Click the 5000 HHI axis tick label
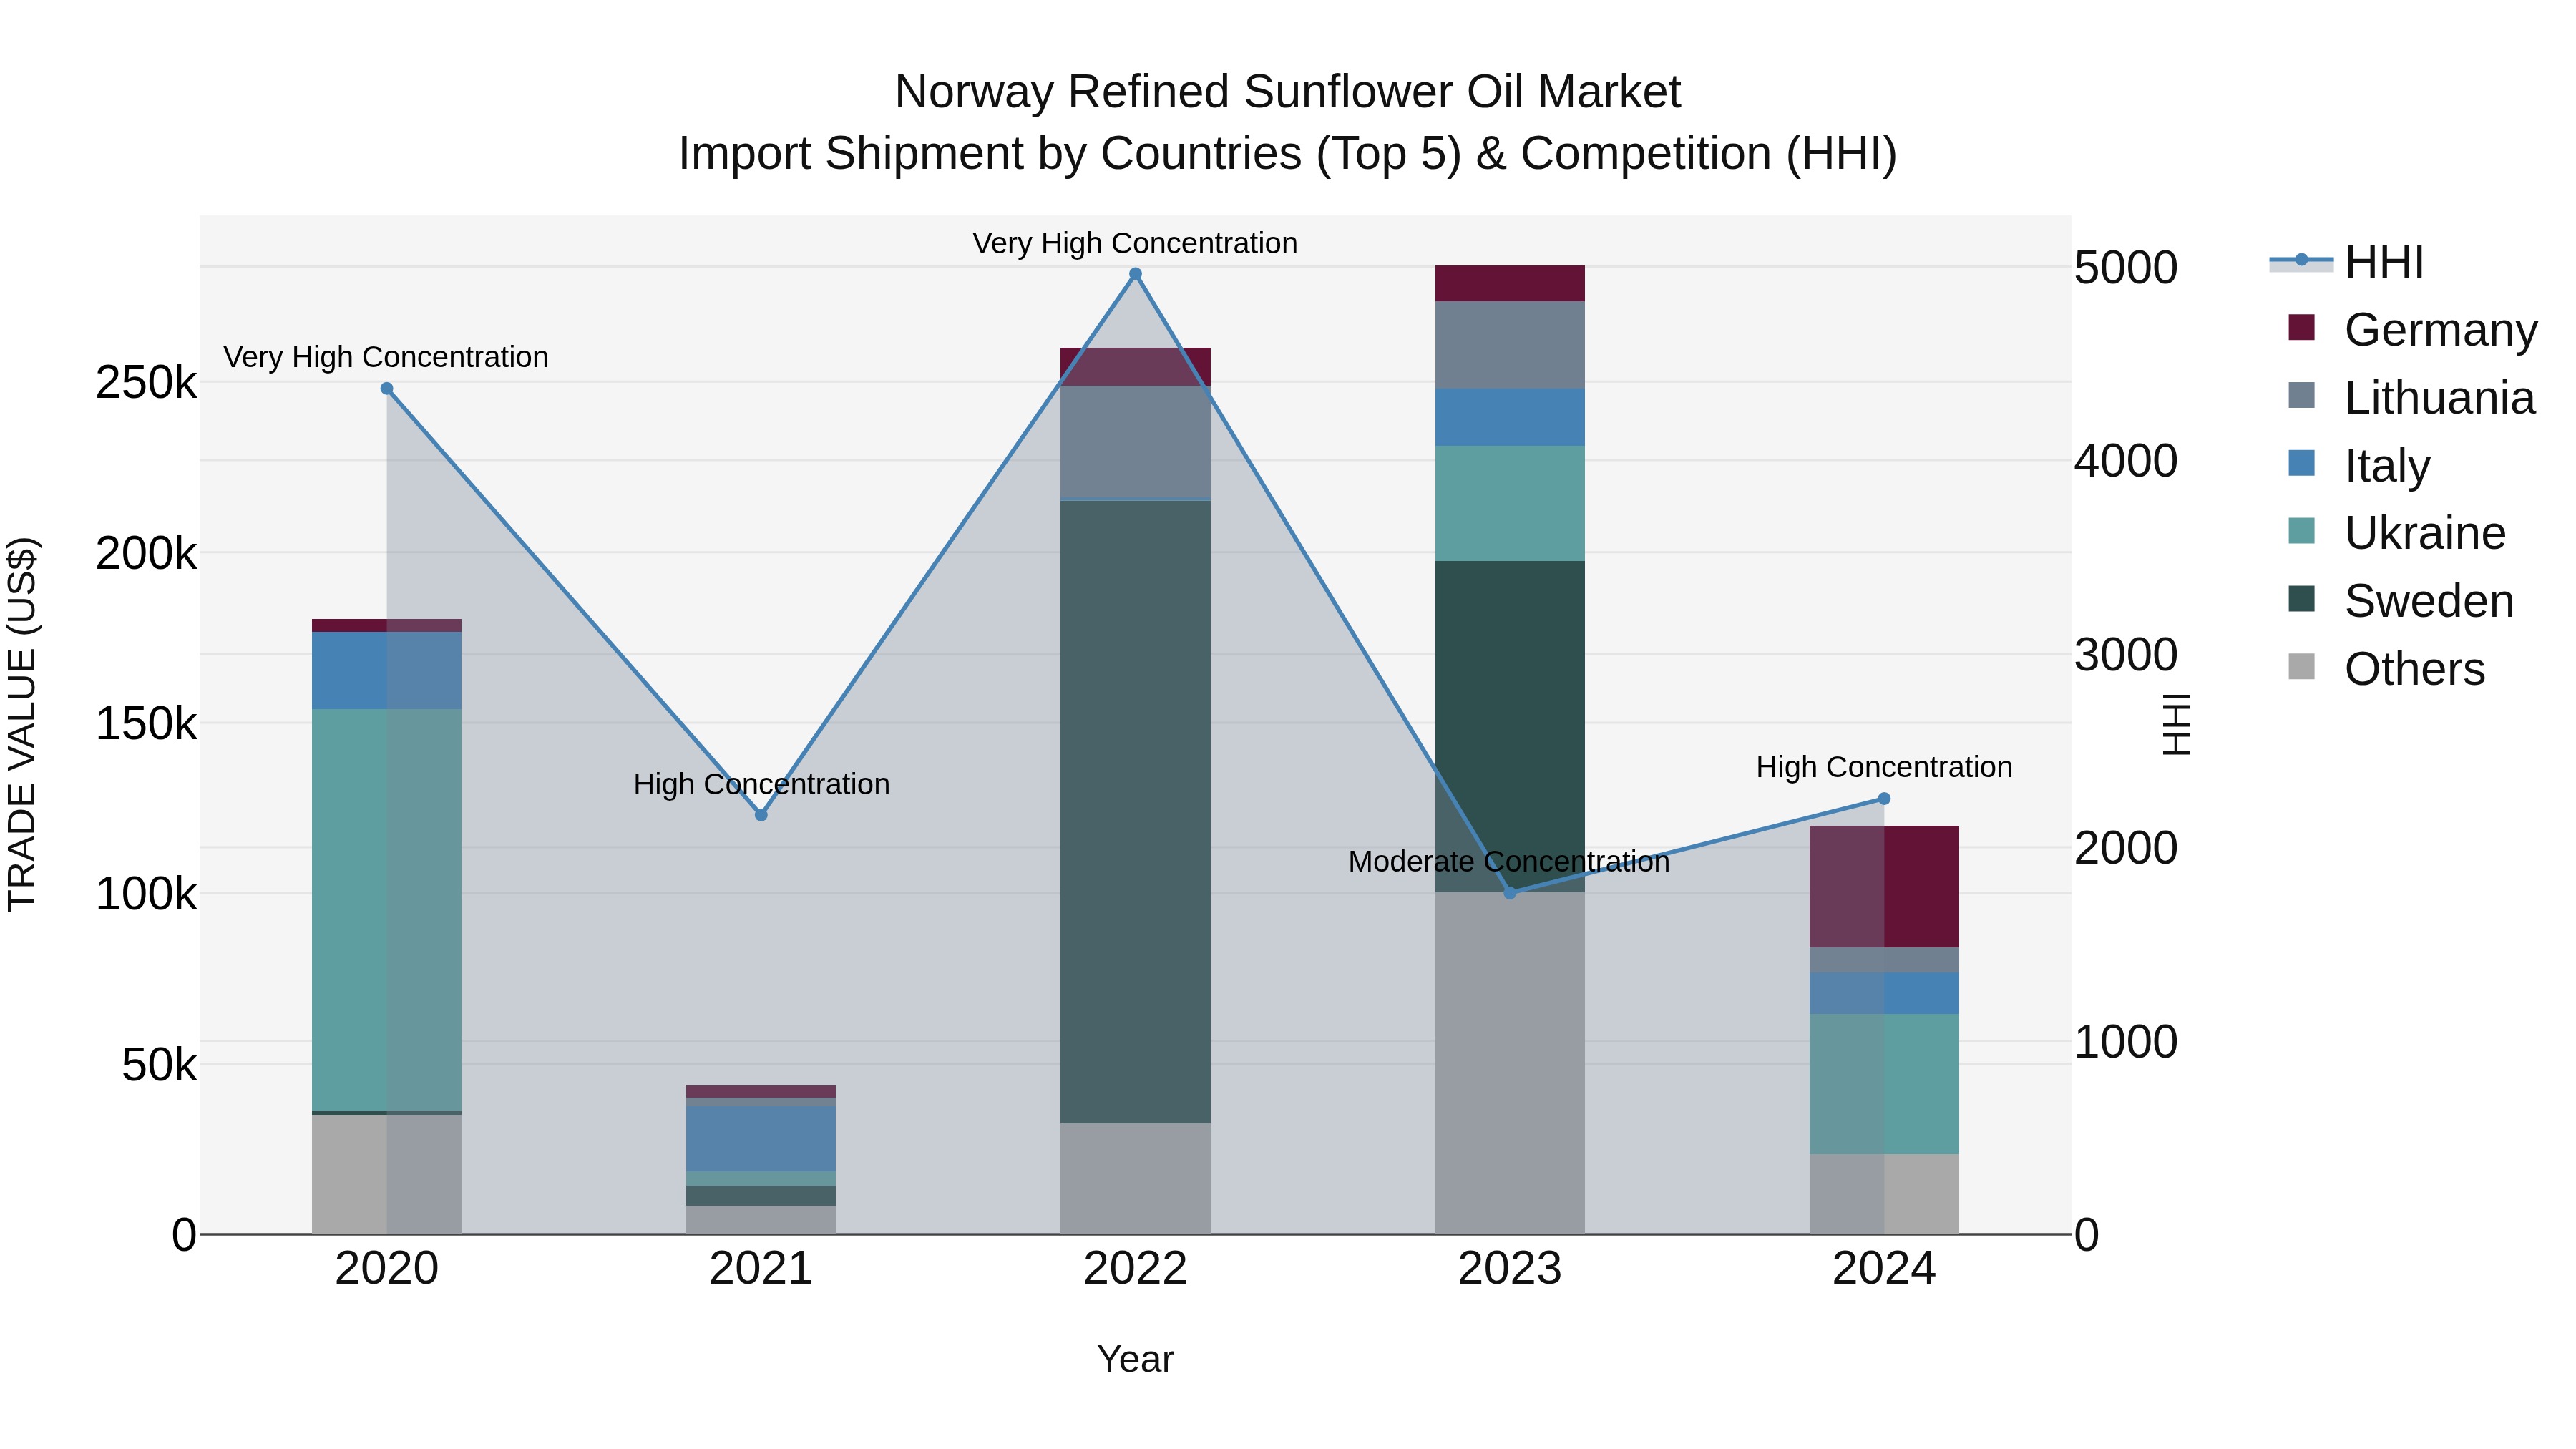The image size is (2576, 1449). pos(2126,268)
